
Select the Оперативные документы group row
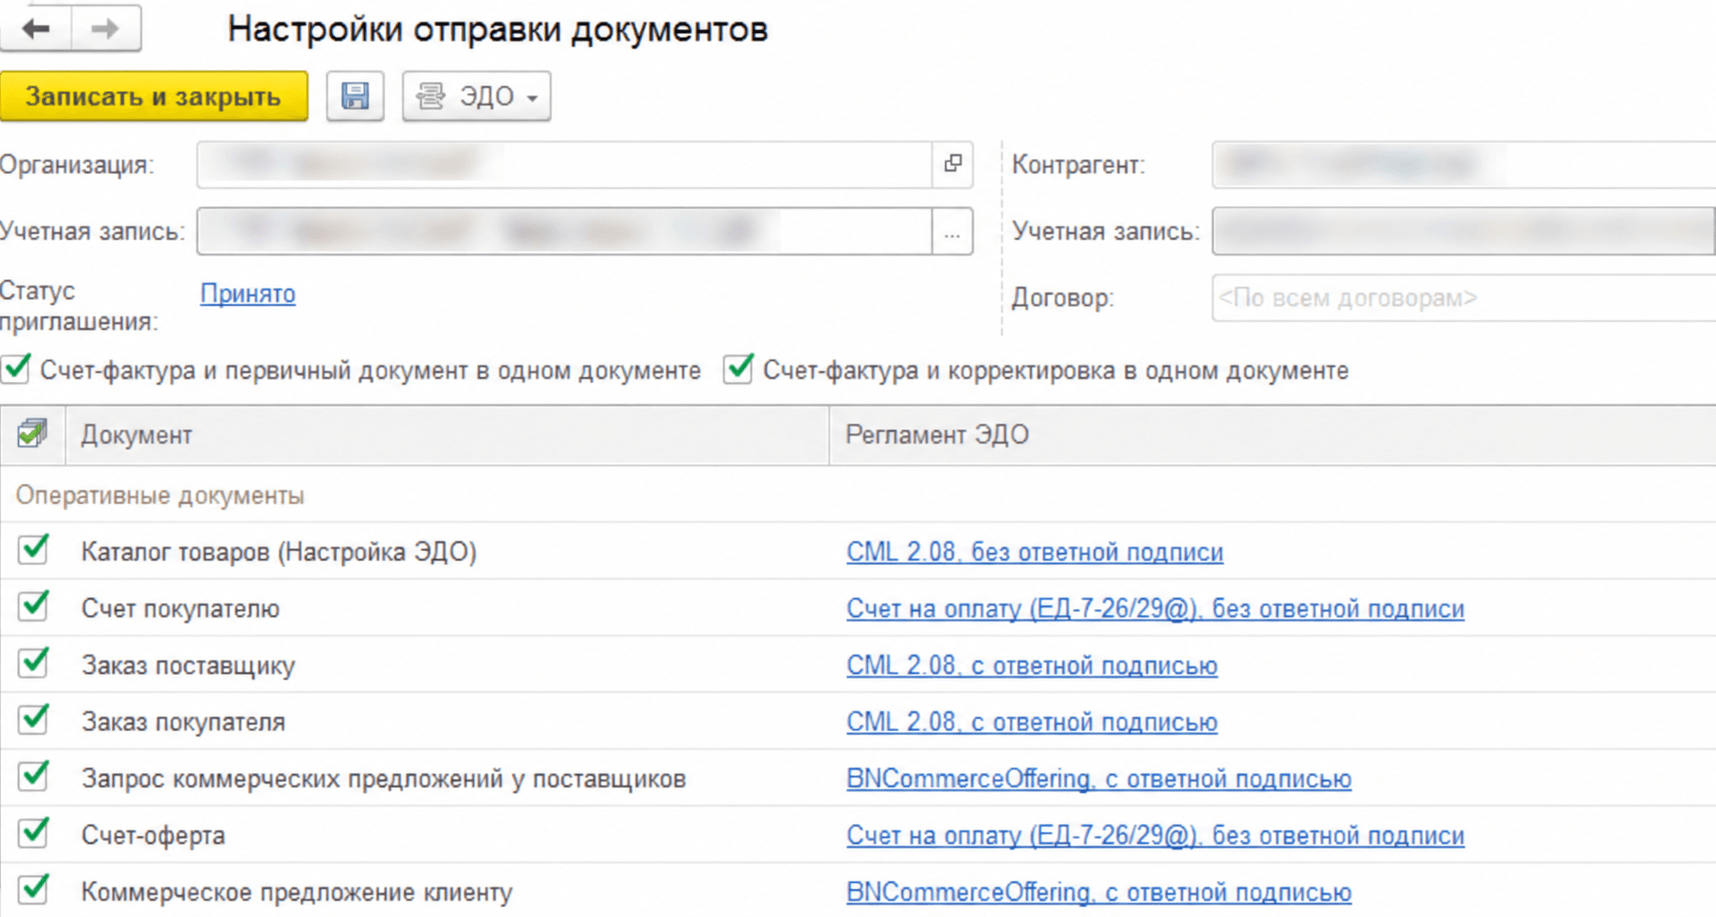tap(858, 495)
